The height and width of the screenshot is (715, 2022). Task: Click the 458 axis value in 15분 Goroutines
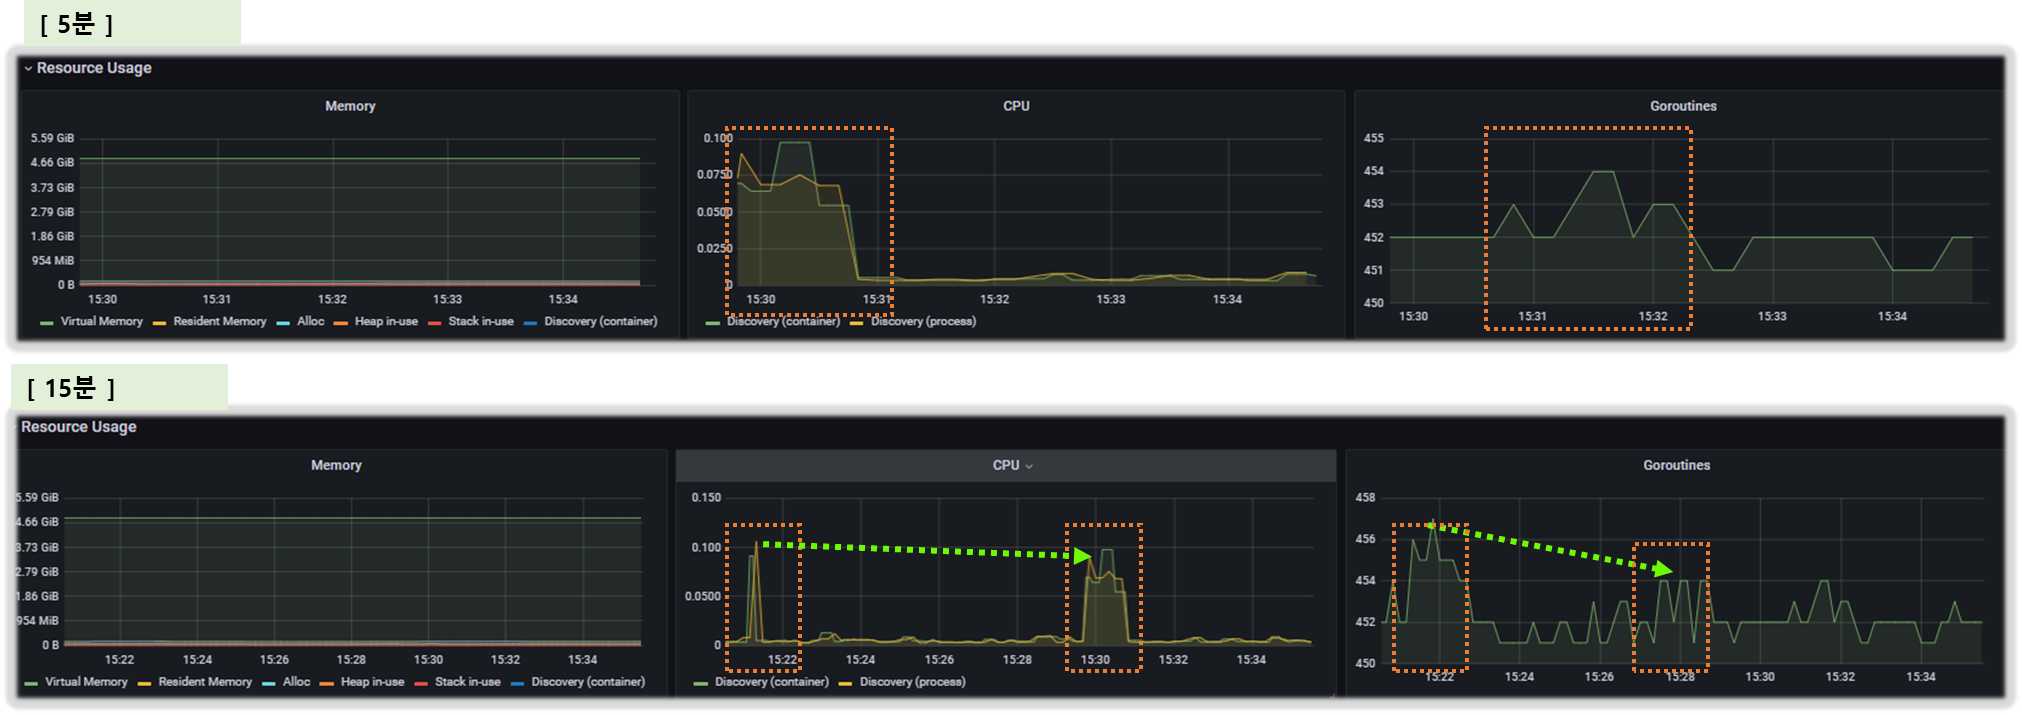tap(1365, 497)
